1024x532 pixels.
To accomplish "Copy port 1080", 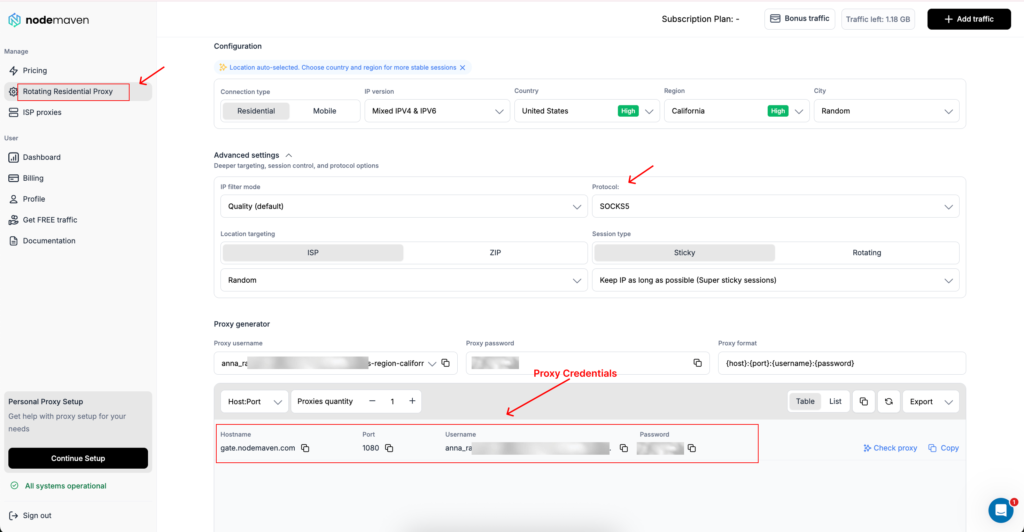I will (389, 448).
